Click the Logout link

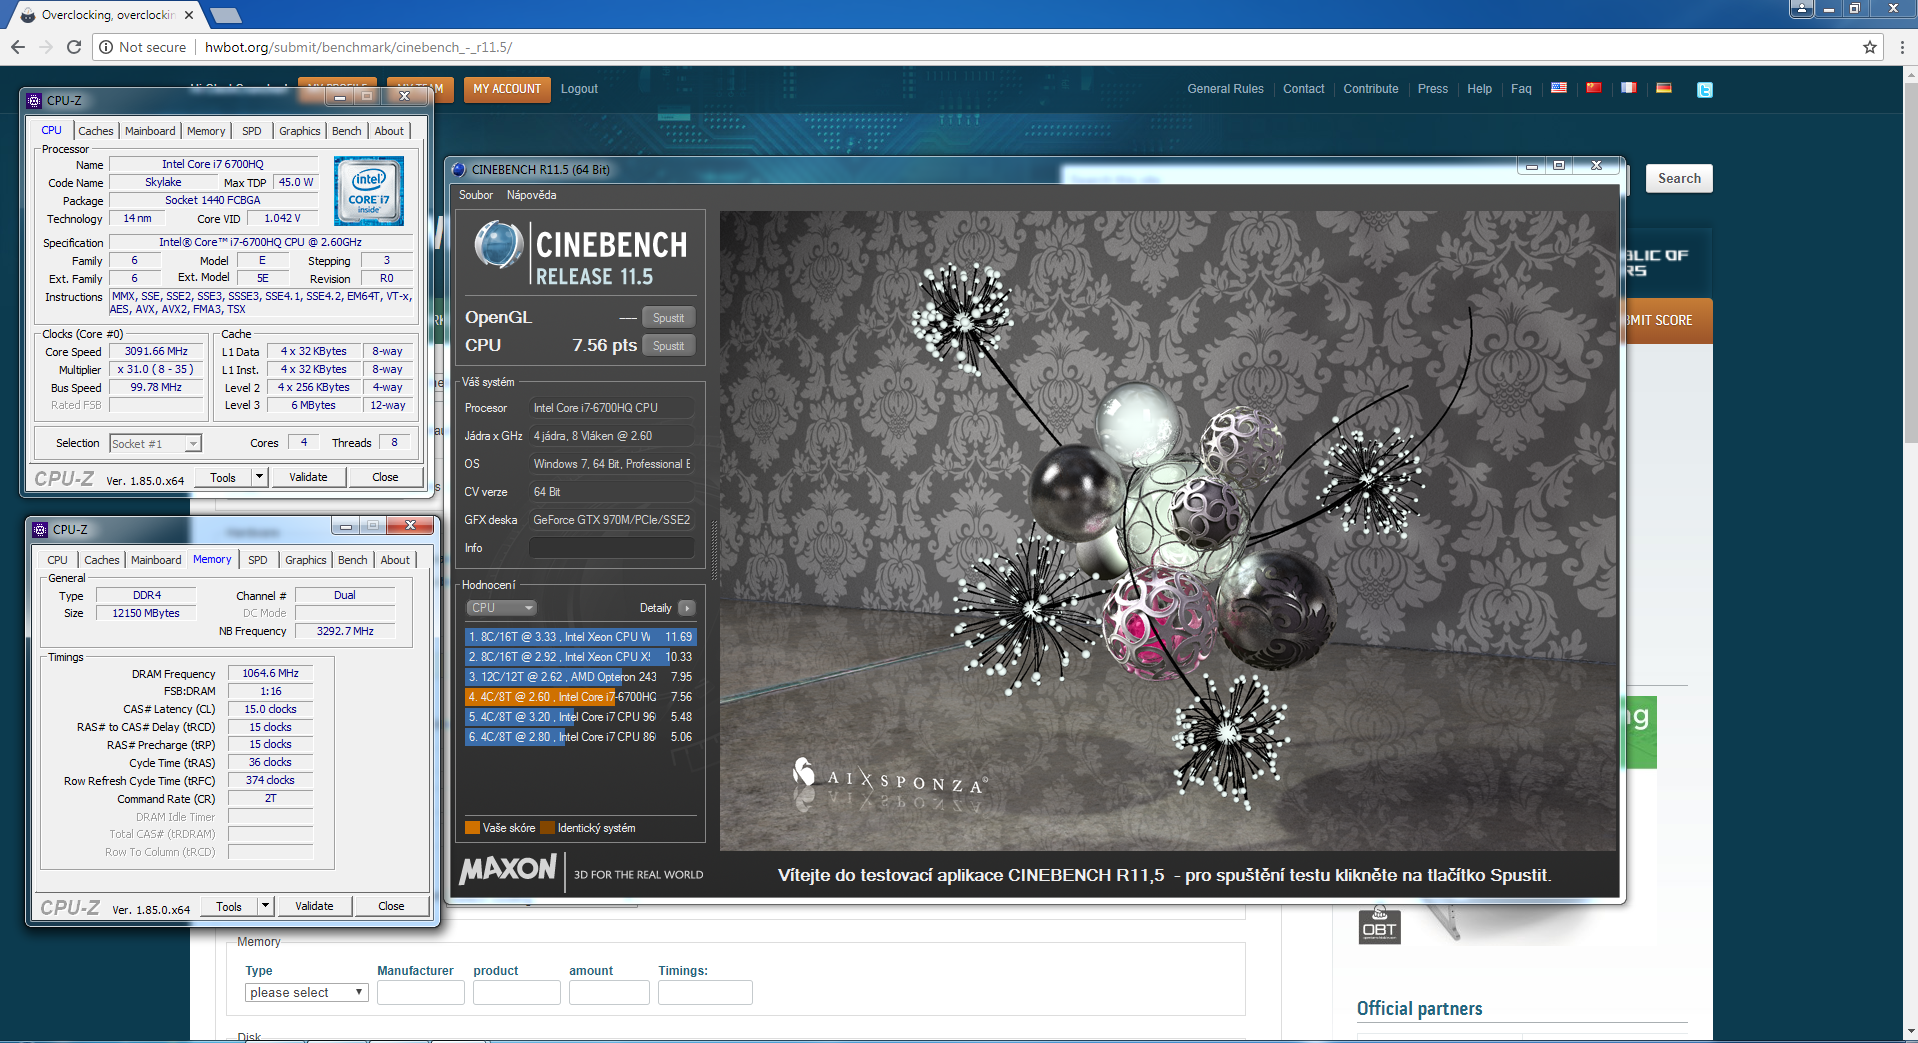pyautogui.click(x=579, y=89)
